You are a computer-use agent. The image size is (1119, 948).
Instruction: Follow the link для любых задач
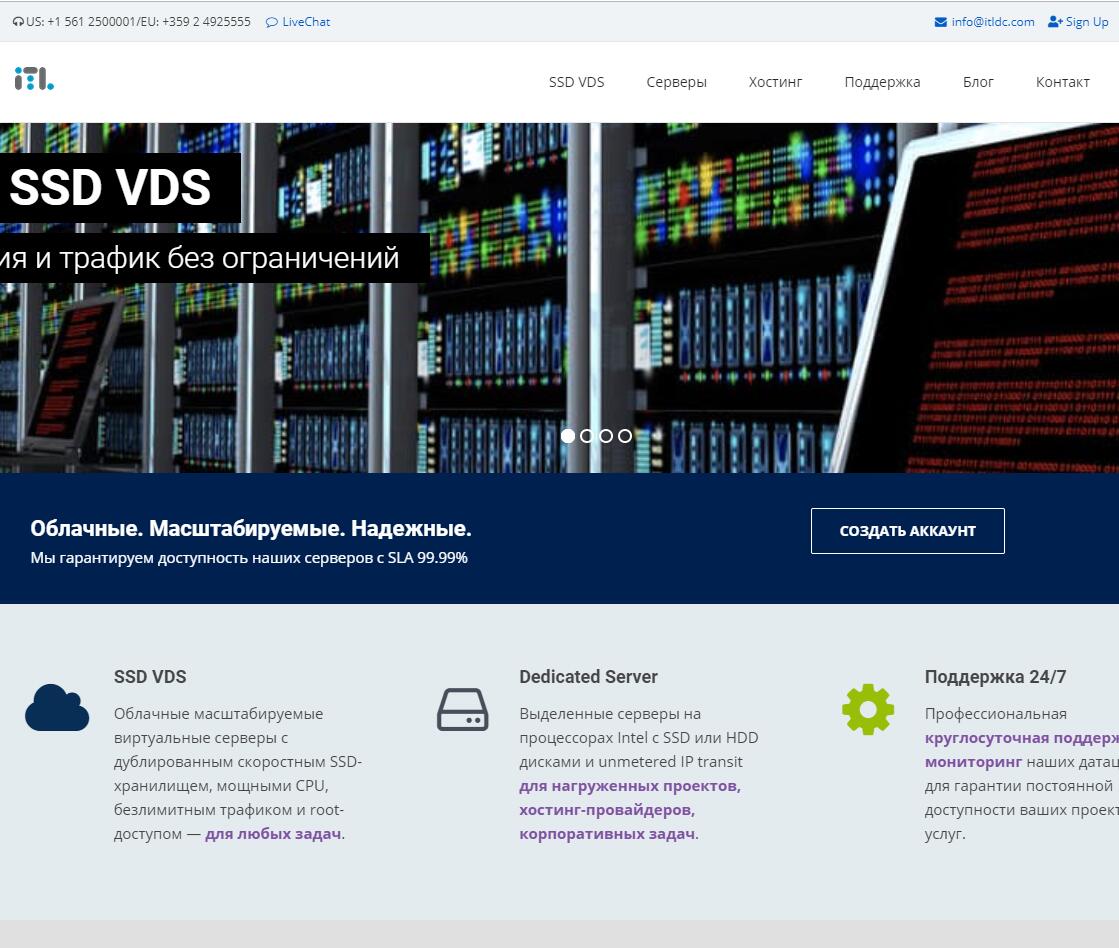(271, 832)
